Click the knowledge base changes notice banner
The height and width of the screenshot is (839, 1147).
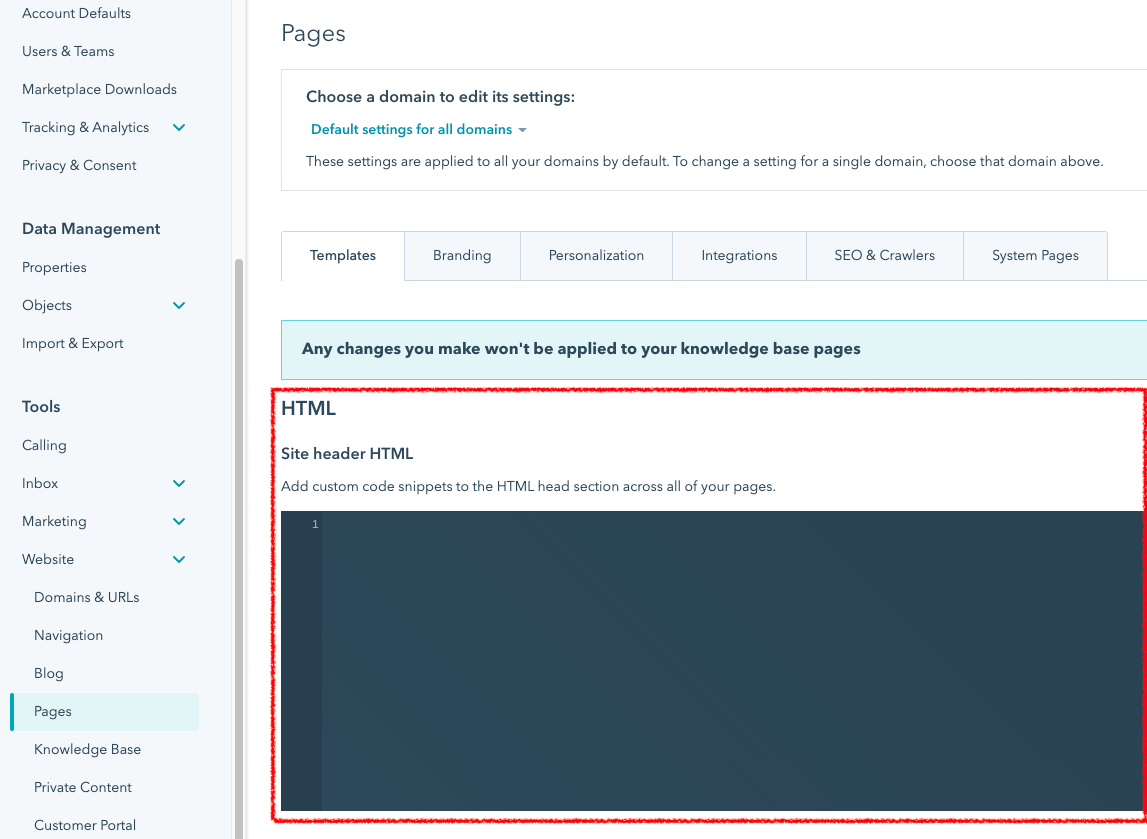click(714, 350)
